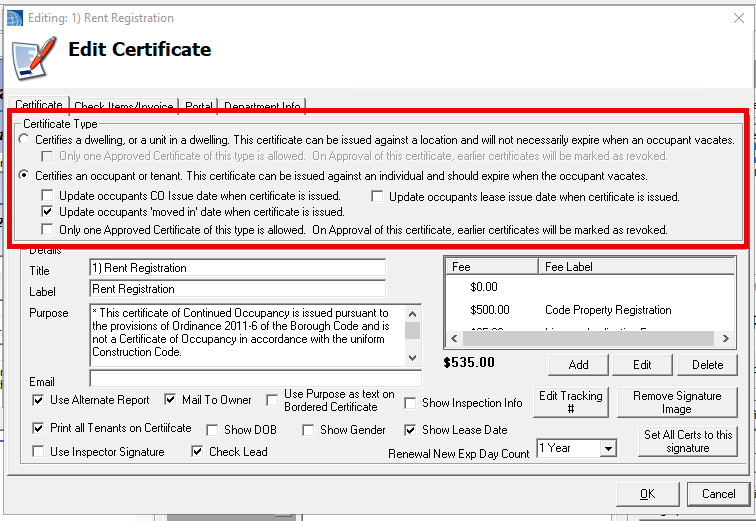Enable Update occupants CO Issue date checkbox
756x521 pixels.
coord(48,197)
